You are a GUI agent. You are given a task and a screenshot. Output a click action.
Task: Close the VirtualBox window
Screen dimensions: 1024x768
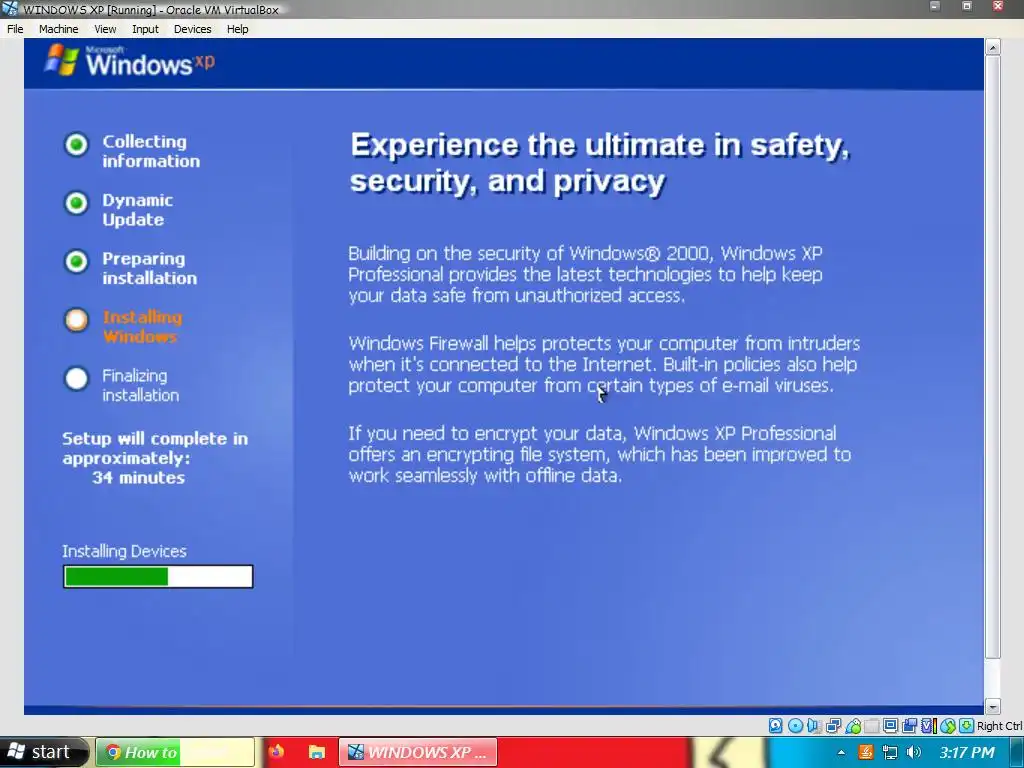pyautogui.click(x=998, y=7)
